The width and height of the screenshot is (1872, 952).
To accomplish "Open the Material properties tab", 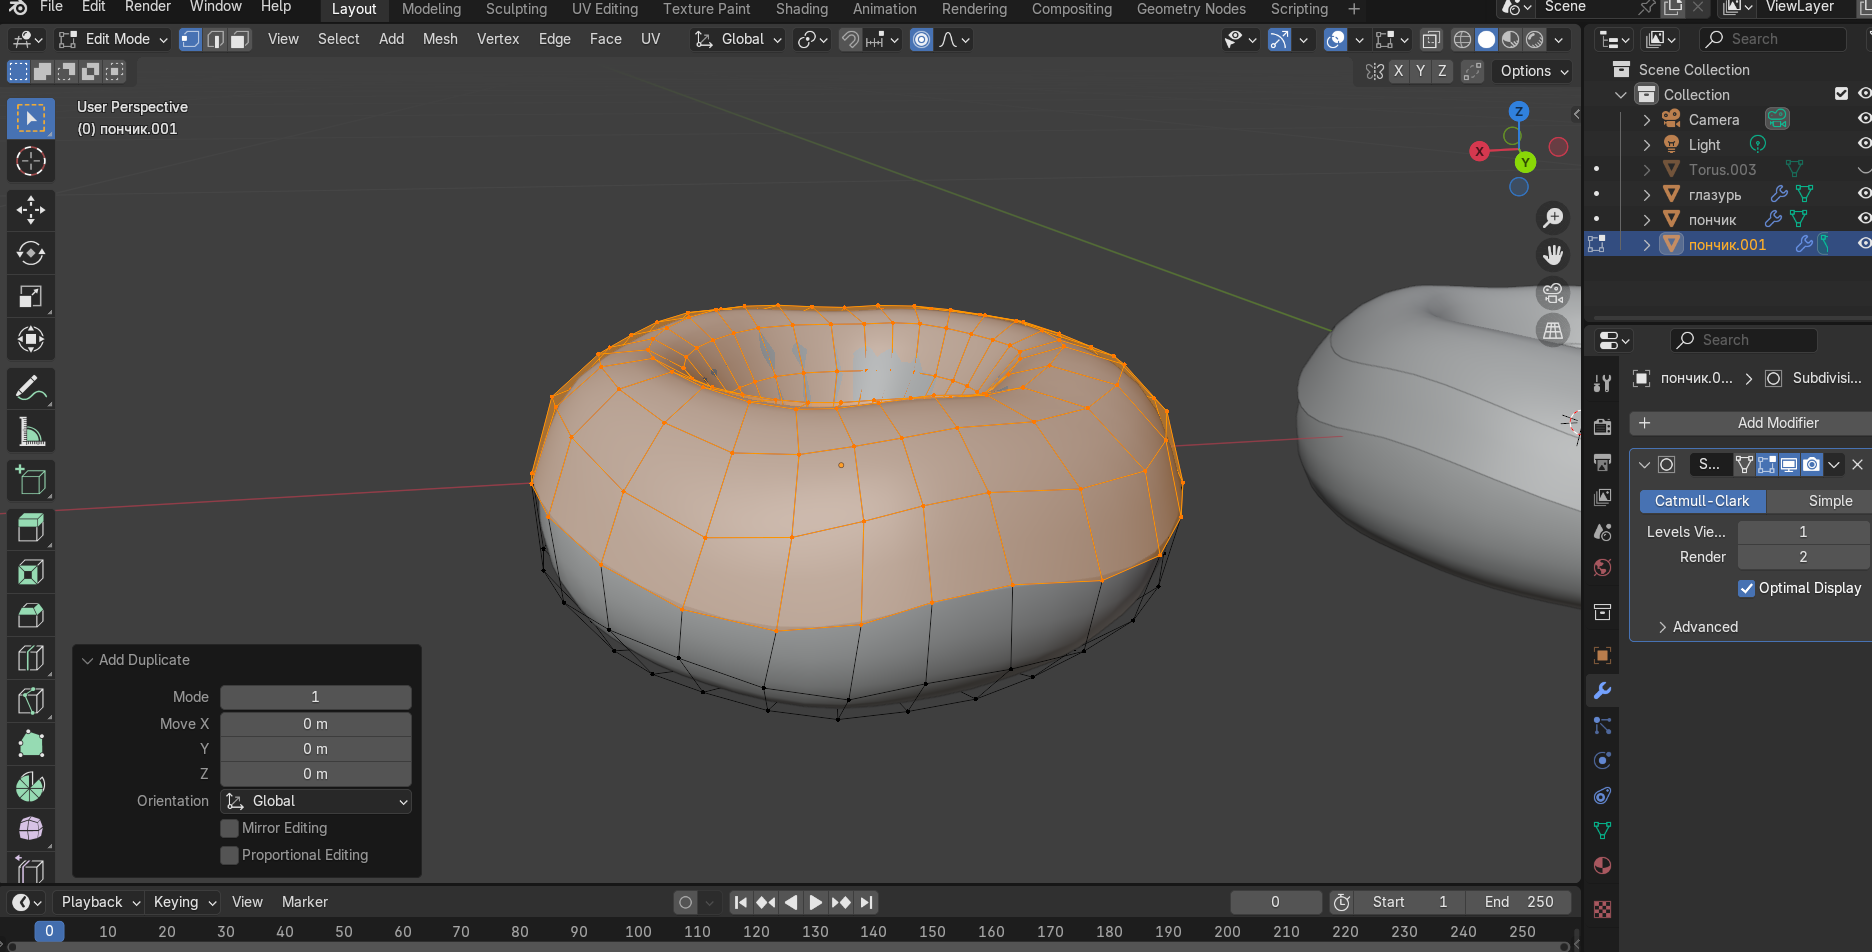I will tap(1602, 866).
